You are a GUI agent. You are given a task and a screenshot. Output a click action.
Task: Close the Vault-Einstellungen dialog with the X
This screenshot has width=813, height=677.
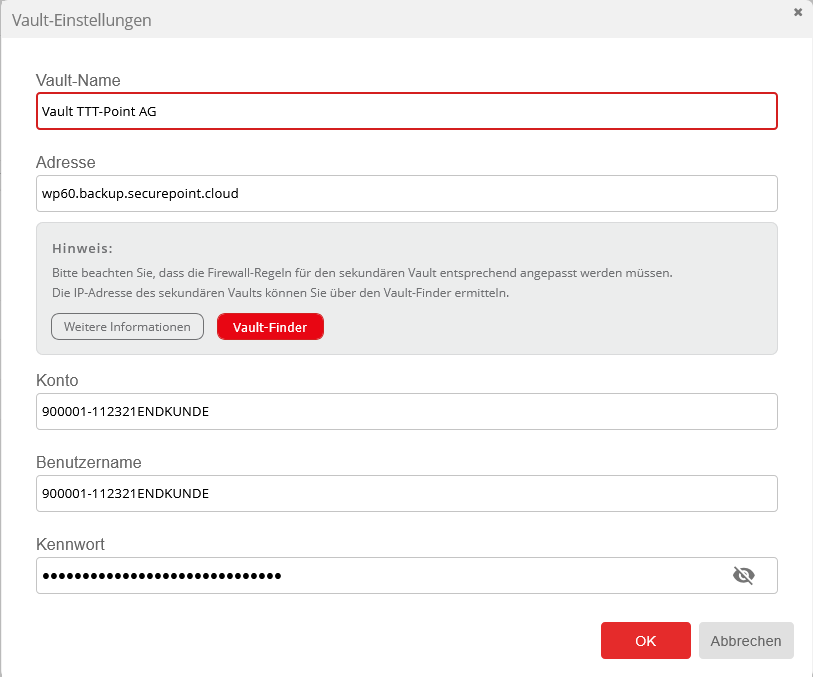pyautogui.click(x=797, y=13)
